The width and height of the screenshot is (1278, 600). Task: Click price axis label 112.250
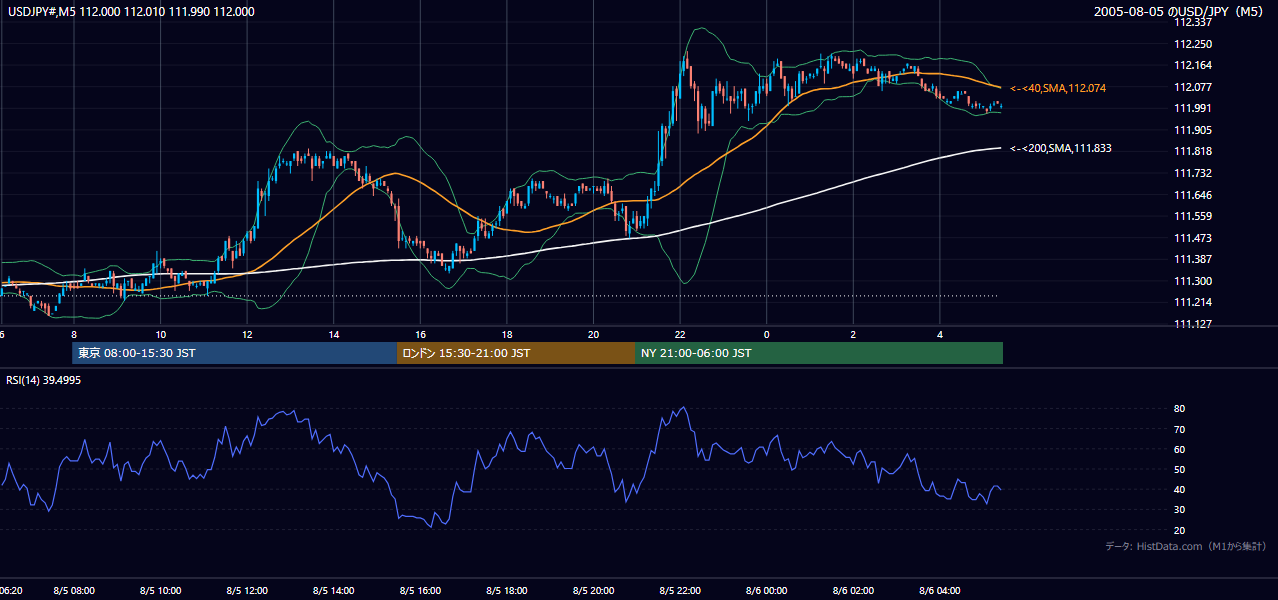(1194, 44)
